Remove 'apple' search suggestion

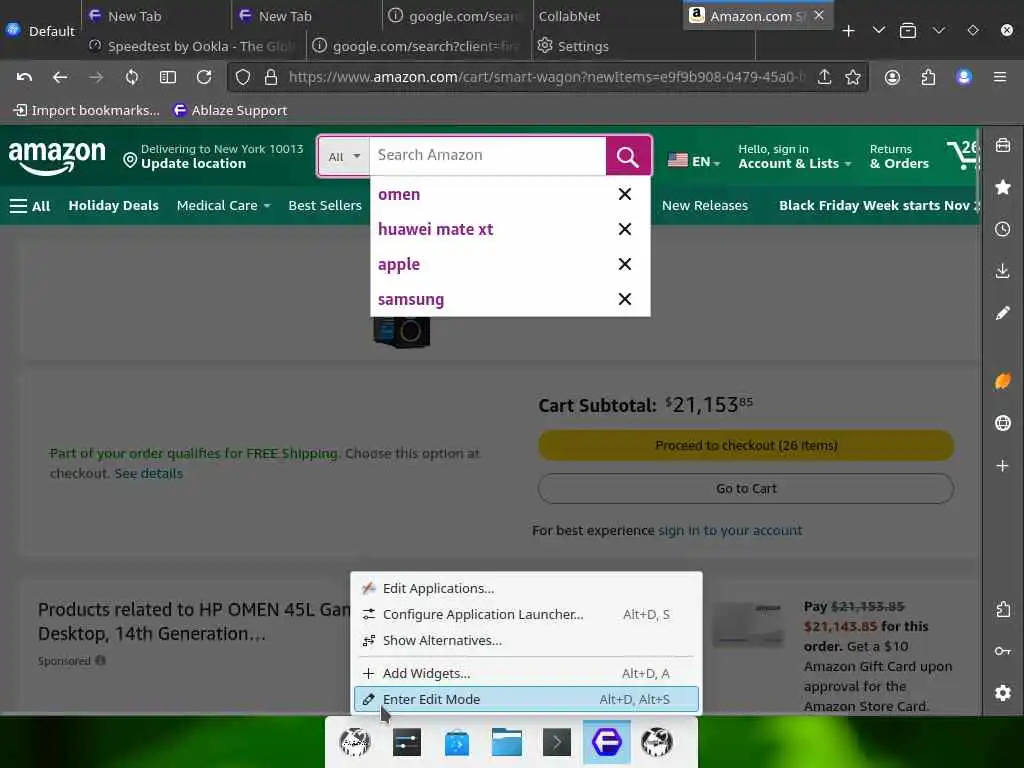624,264
